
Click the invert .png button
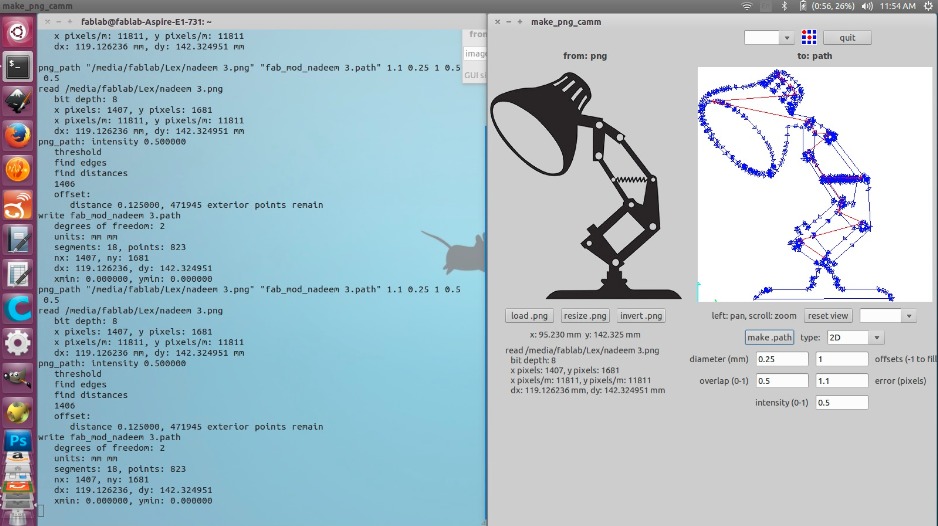641,316
